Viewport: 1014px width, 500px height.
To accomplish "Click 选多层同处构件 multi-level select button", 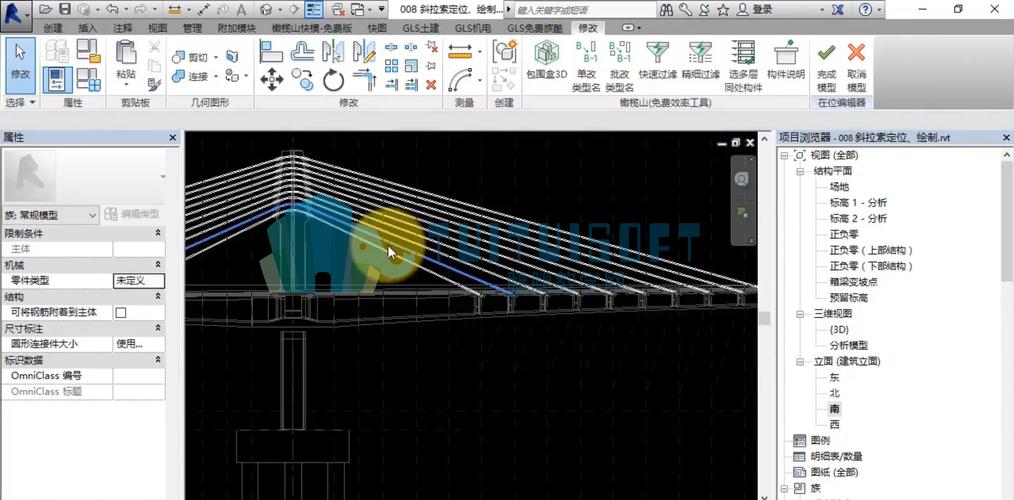I will click(x=743, y=67).
